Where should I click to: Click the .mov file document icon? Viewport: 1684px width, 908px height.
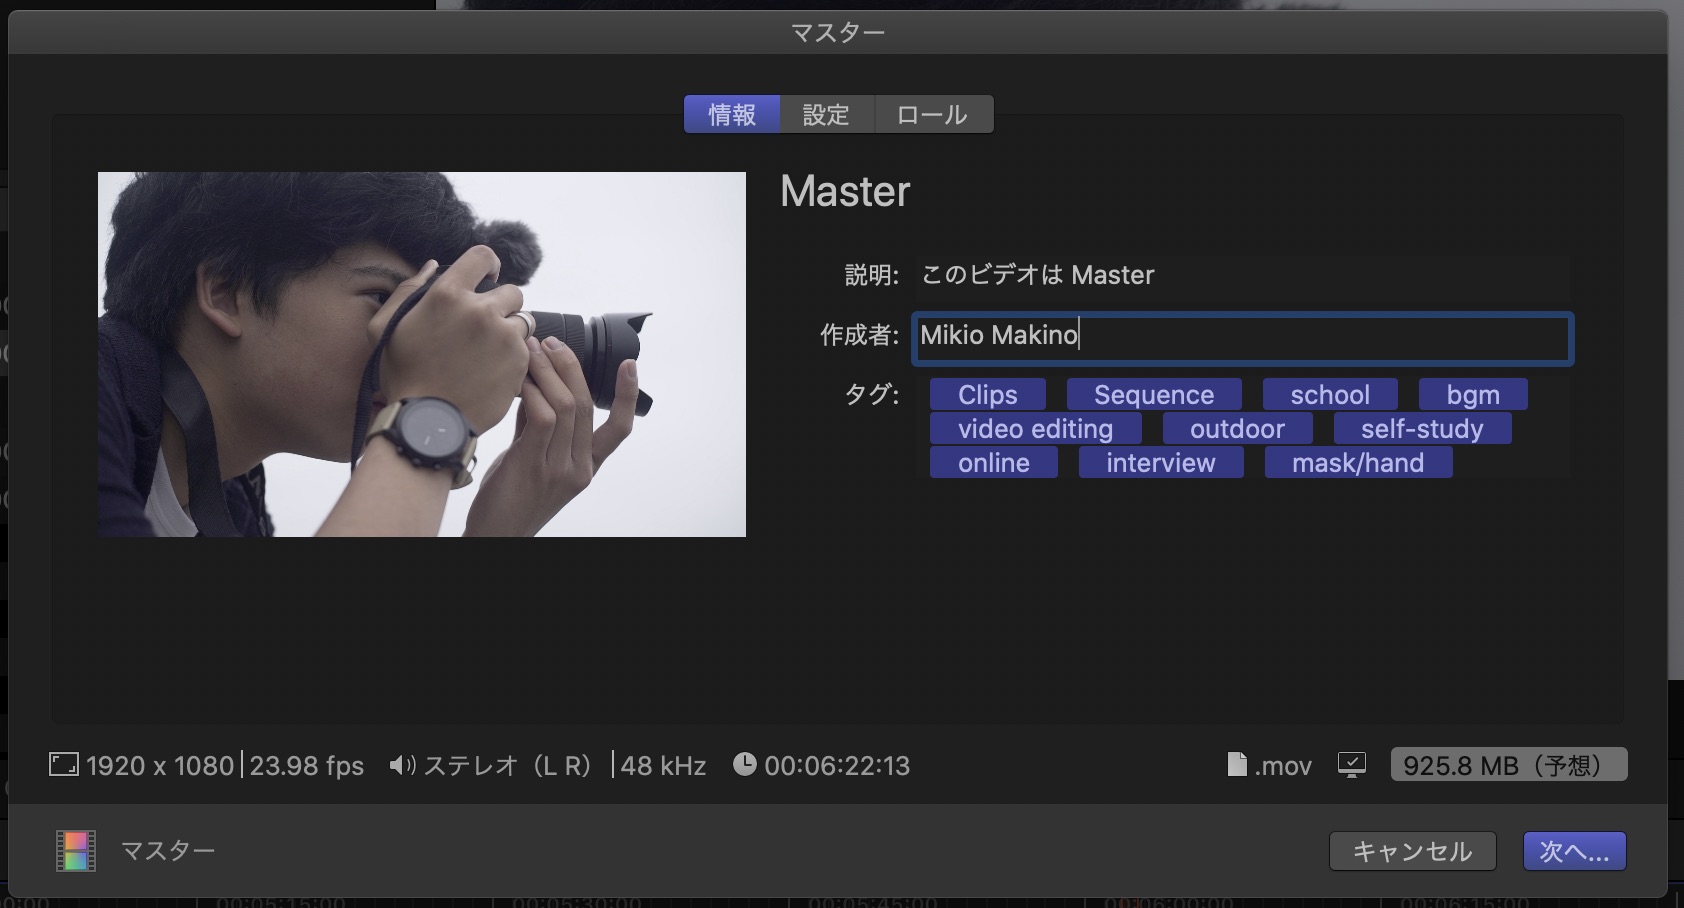(x=1237, y=765)
